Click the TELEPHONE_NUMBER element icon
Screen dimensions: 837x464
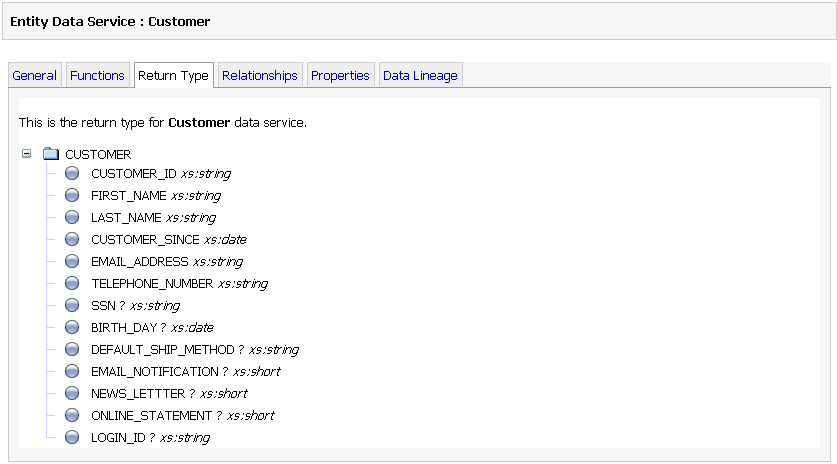point(72,282)
